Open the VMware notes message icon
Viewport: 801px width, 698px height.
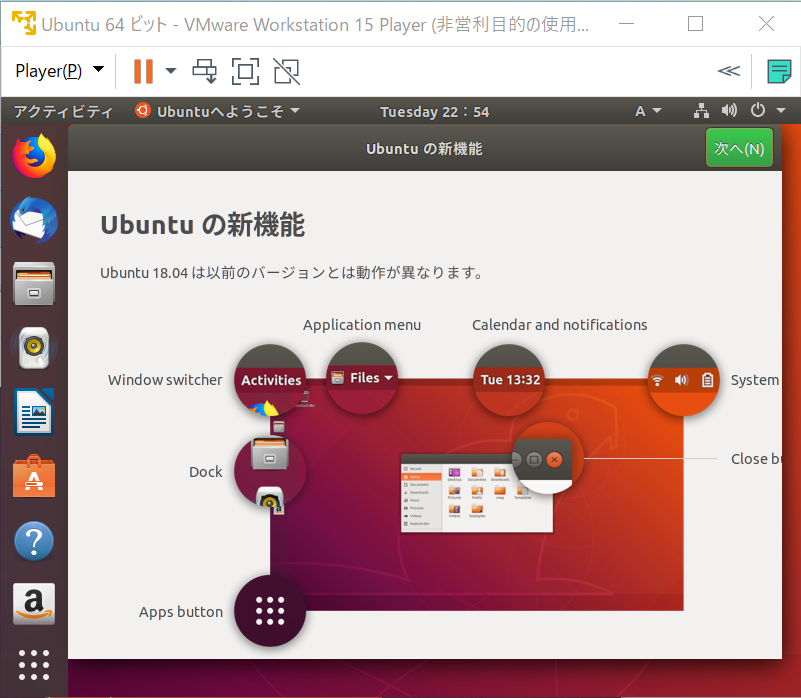pyautogui.click(x=779, y=71)
